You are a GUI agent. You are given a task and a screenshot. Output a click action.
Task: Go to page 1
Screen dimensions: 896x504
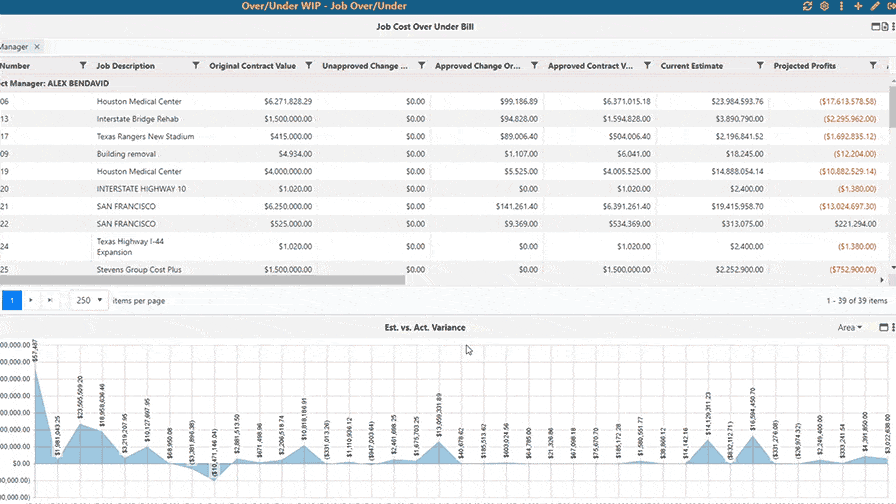click(12, 300)
